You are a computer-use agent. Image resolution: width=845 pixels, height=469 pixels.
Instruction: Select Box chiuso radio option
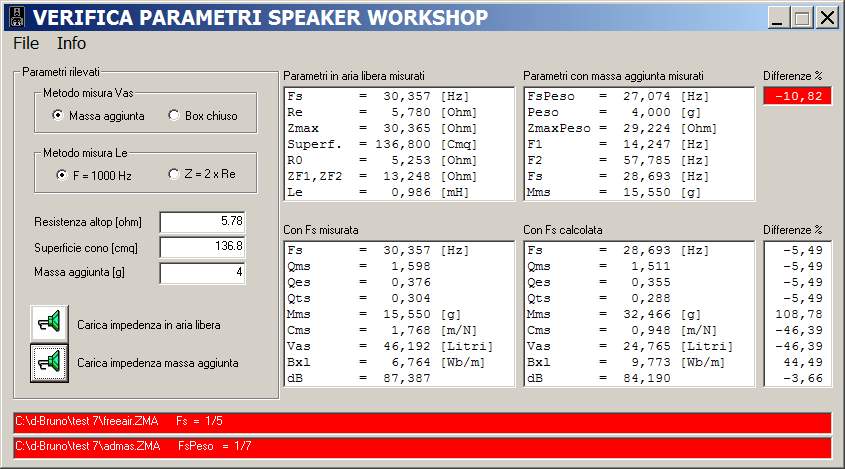coord(203,116)
